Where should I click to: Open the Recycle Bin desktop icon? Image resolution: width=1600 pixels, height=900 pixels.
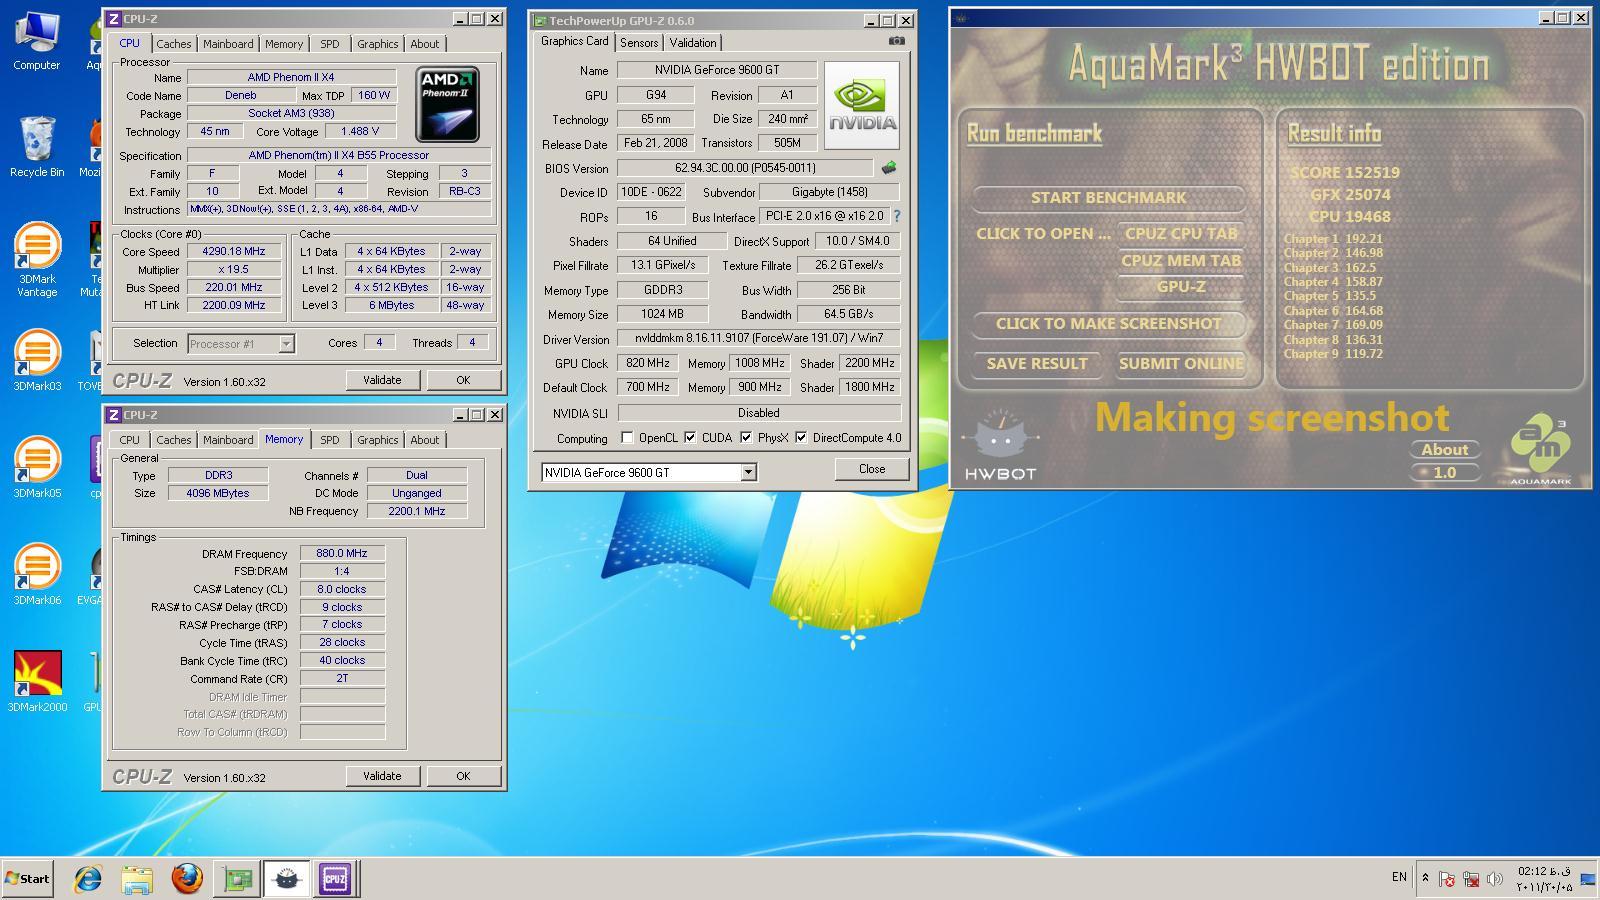click(x=37, y=146)
